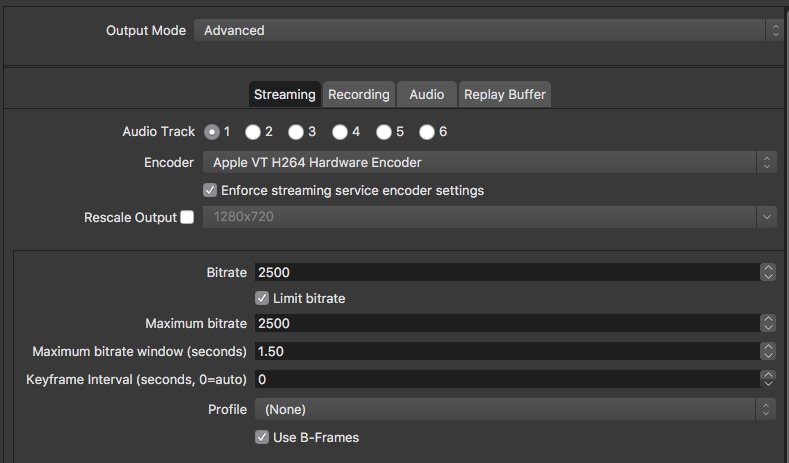This screenshot has width=789, height=463.
Task: Click the Bitrate input field
Action: 505,272
